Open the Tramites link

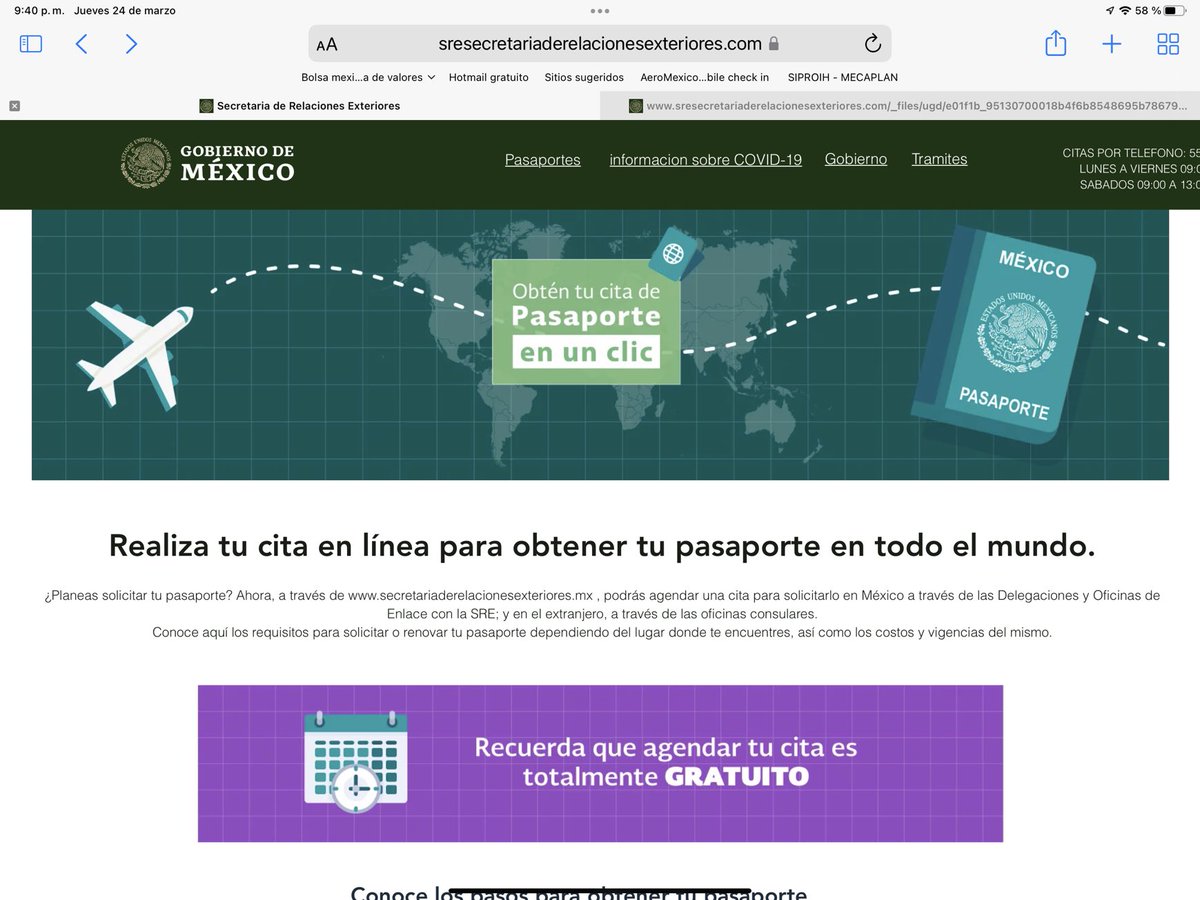[x=938, y=159]
